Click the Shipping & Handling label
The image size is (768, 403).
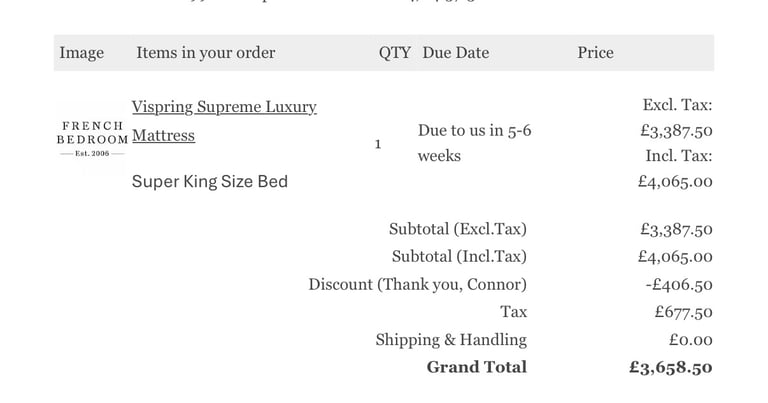(451, 339)
